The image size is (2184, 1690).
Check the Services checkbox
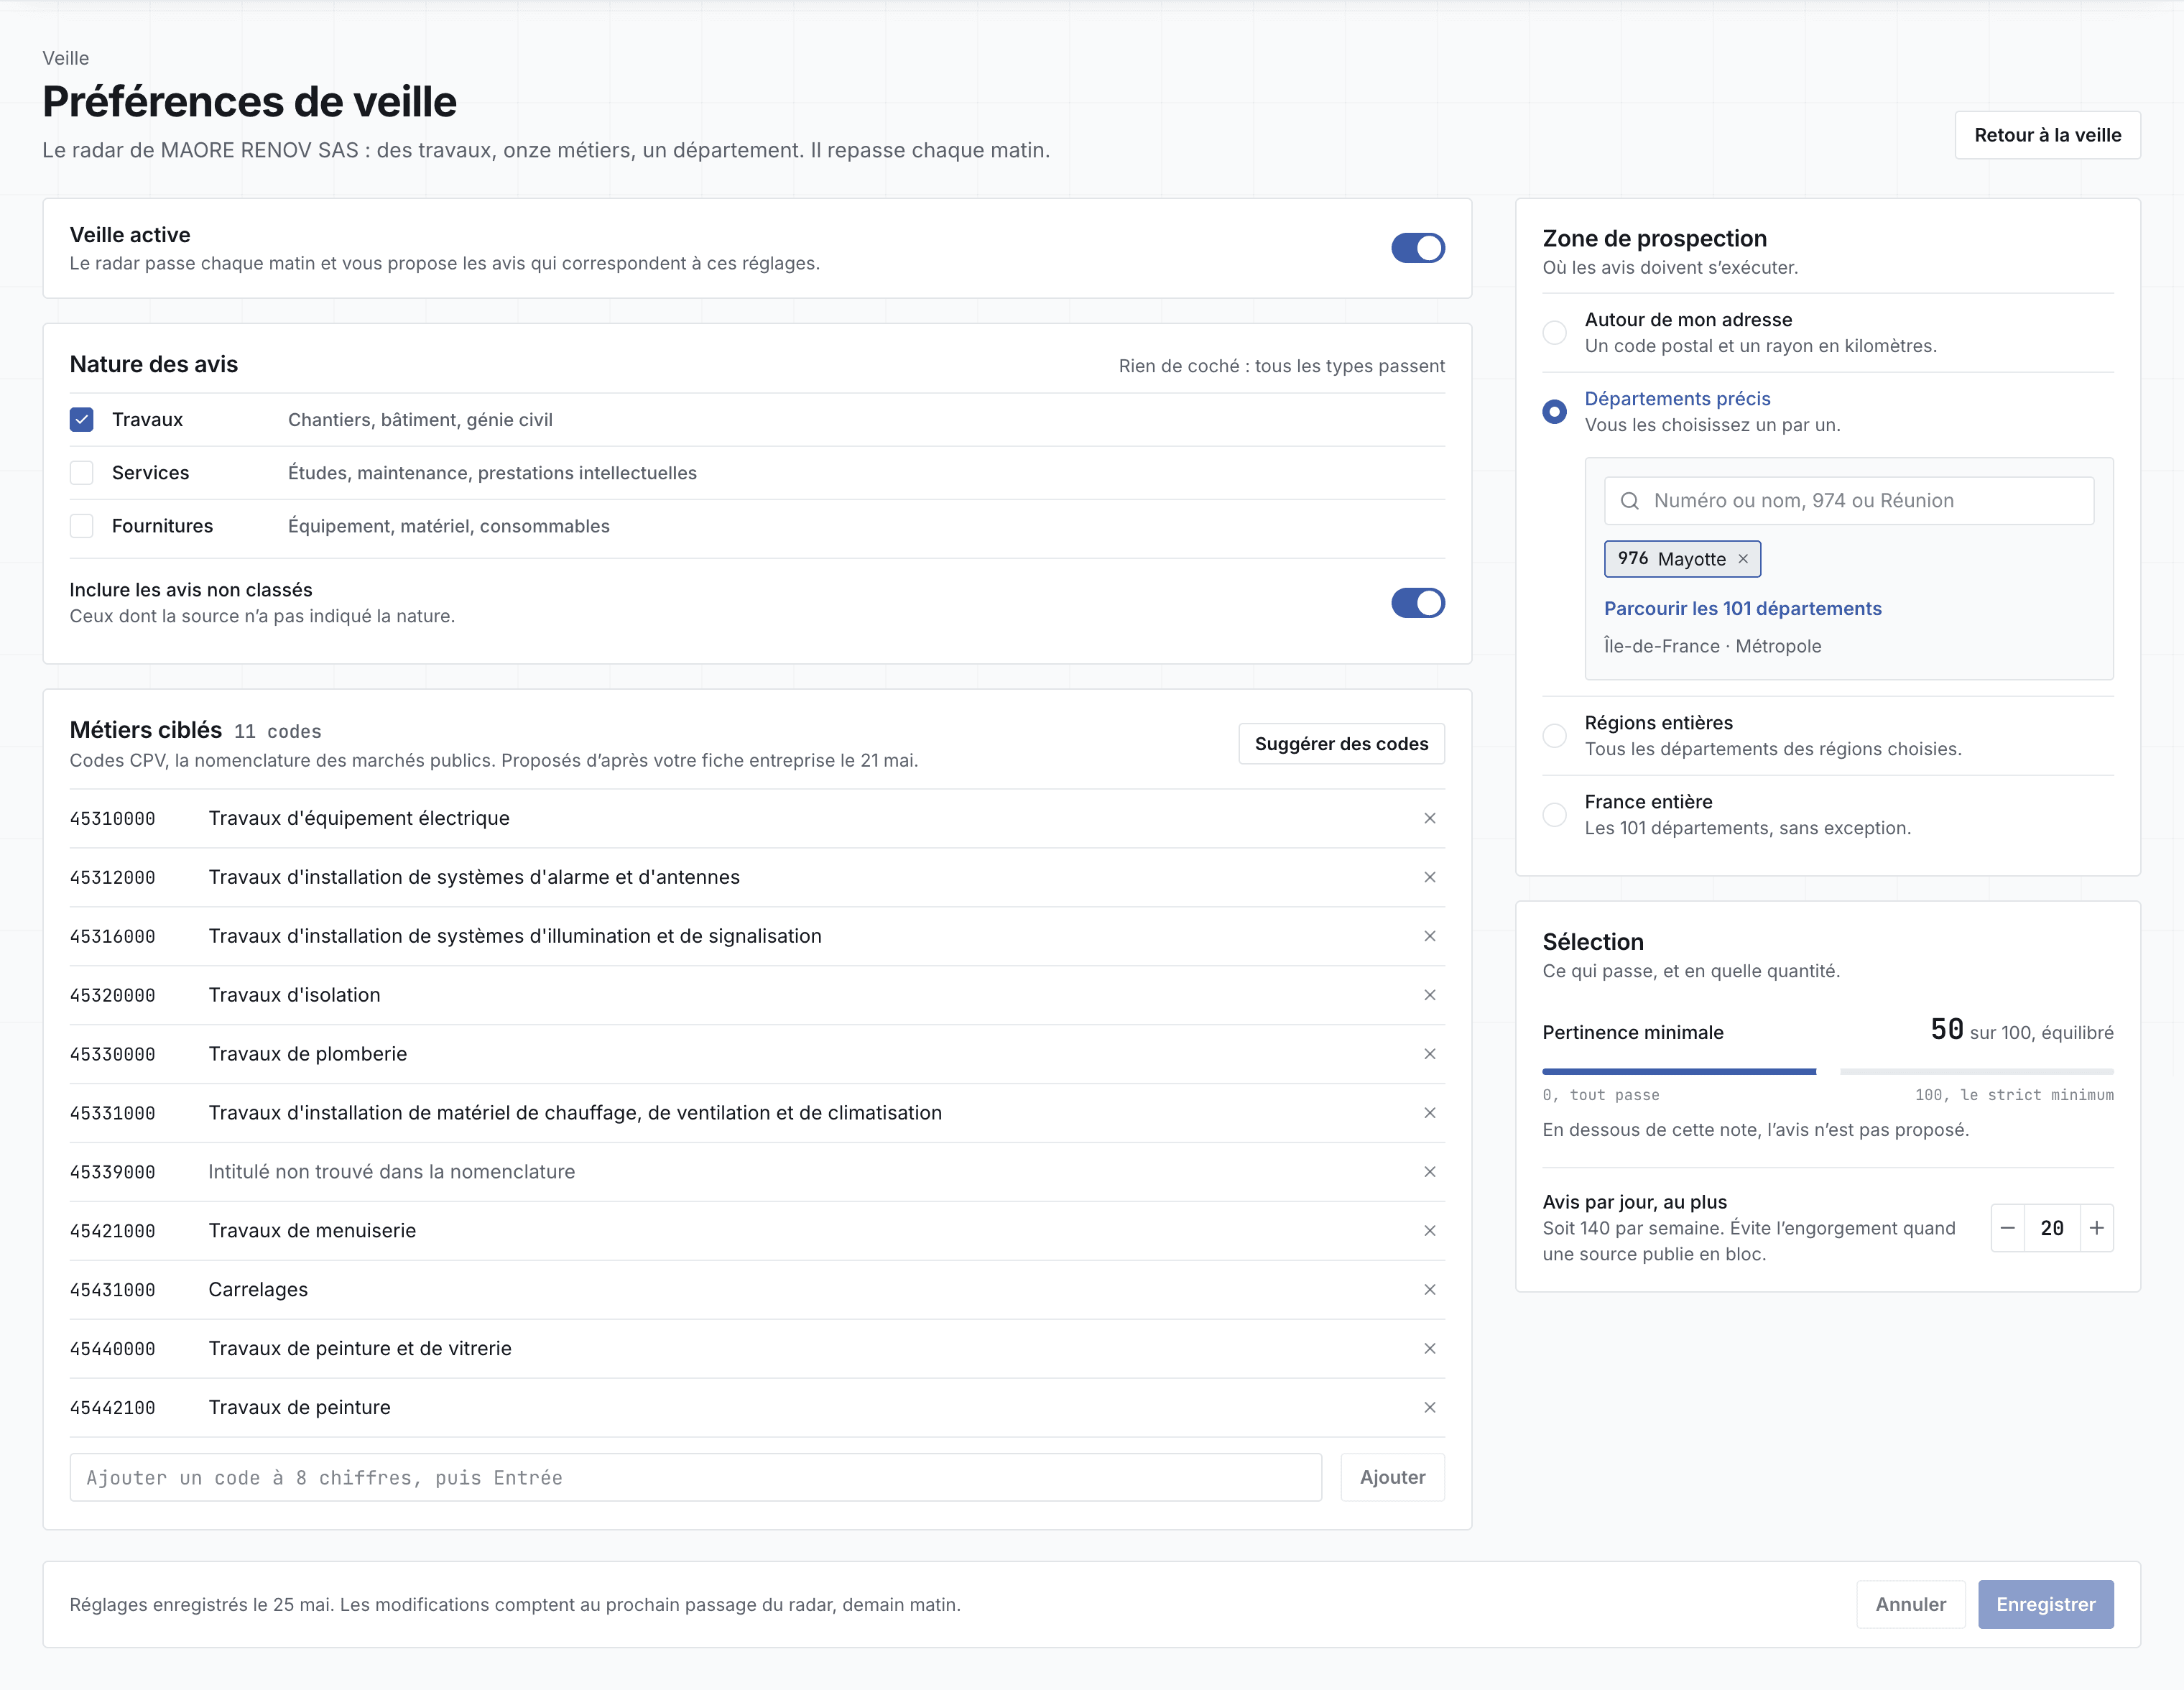click(82, 473)
